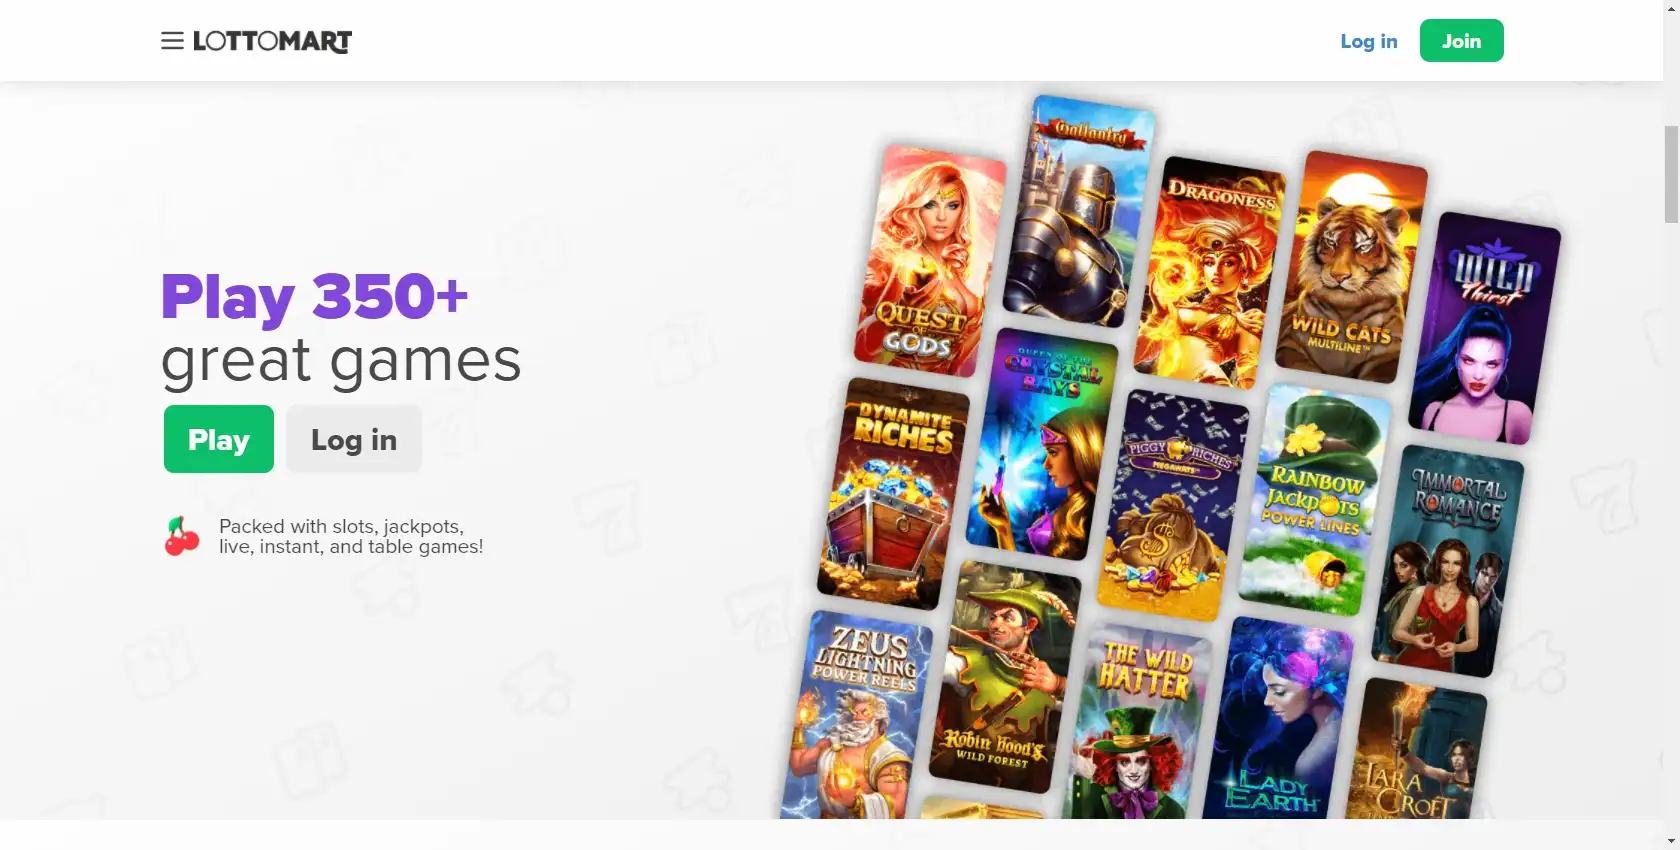The width and height of the screenshot is (1680, 850).
Task: Click the green Play button
Action: point(219,439)
